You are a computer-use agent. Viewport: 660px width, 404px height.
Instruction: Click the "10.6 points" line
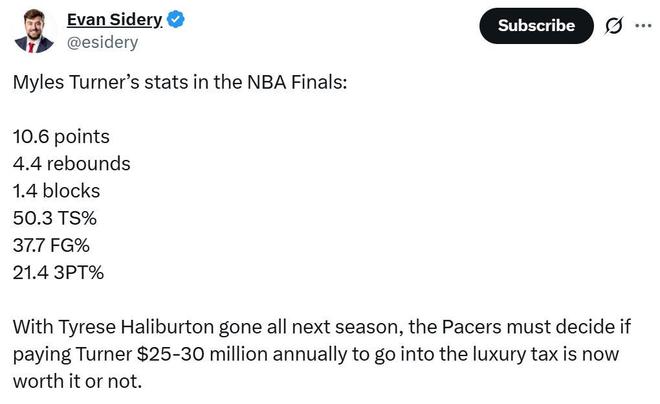[x=61, y=136]
